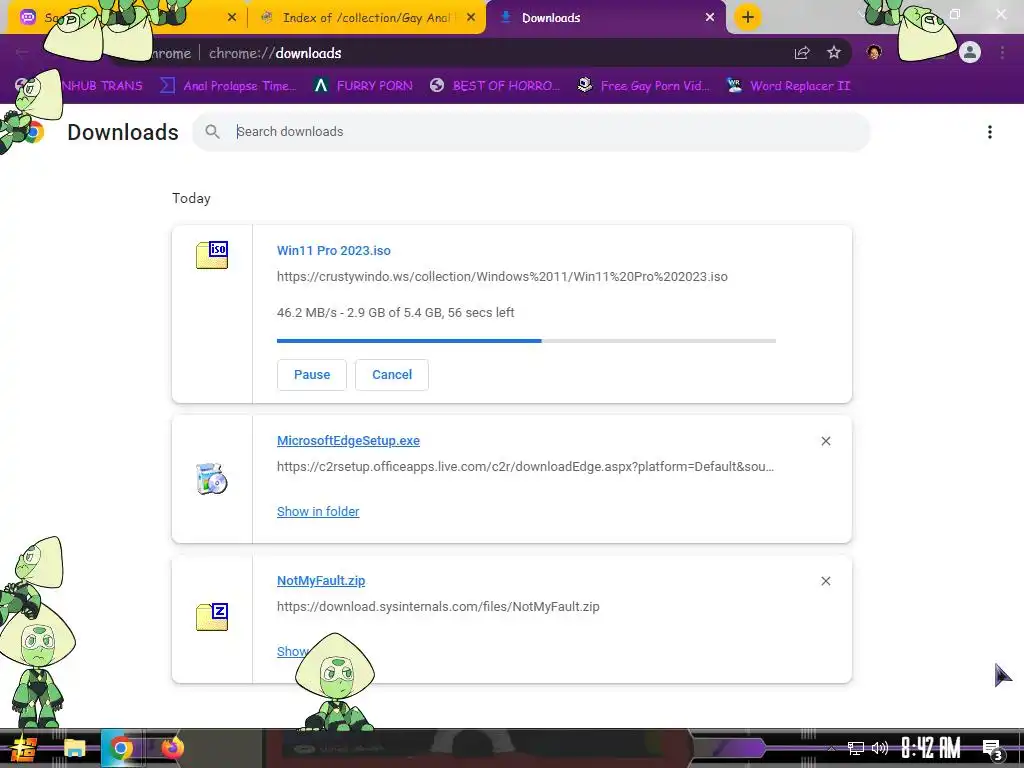The height and width of the screenshot is (768, 1024).
Task: Open the Anal Prolapse Time... bookmark
Action: (228, 86)
